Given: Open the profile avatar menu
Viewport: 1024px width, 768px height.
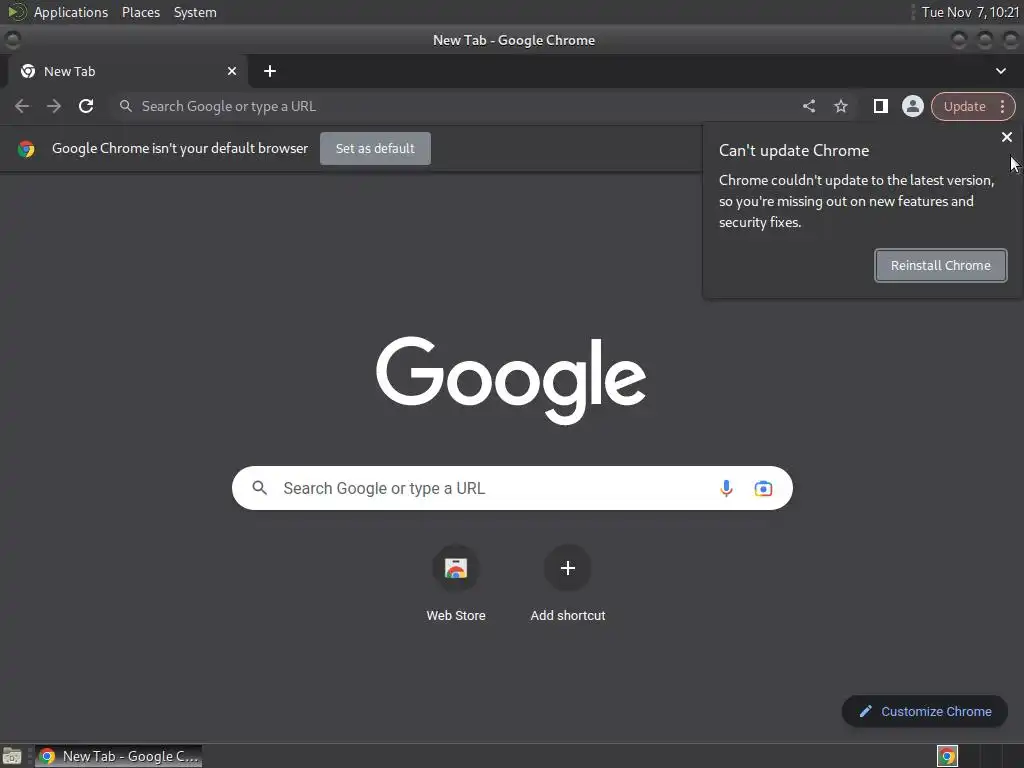Looking at the screenshot, I should [x=912, y=106].
